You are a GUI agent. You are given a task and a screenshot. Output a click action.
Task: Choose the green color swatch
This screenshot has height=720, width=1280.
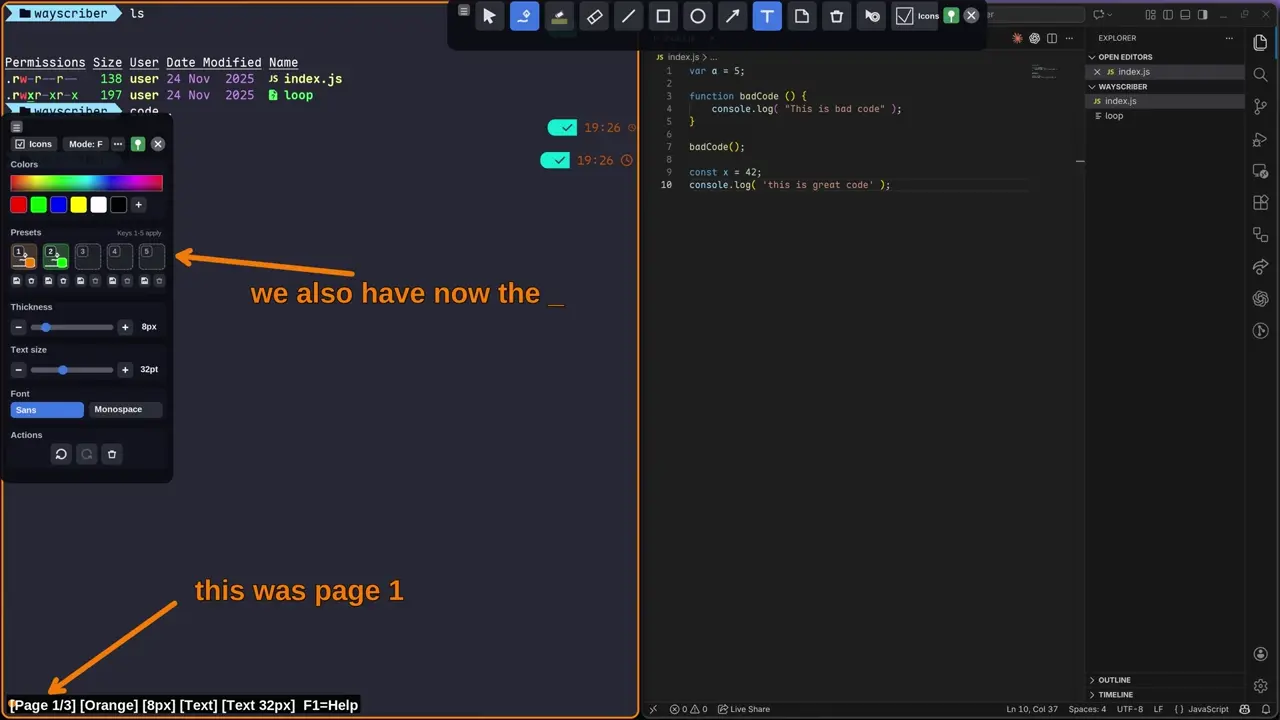pyautogui.click(x=38, y=205)
